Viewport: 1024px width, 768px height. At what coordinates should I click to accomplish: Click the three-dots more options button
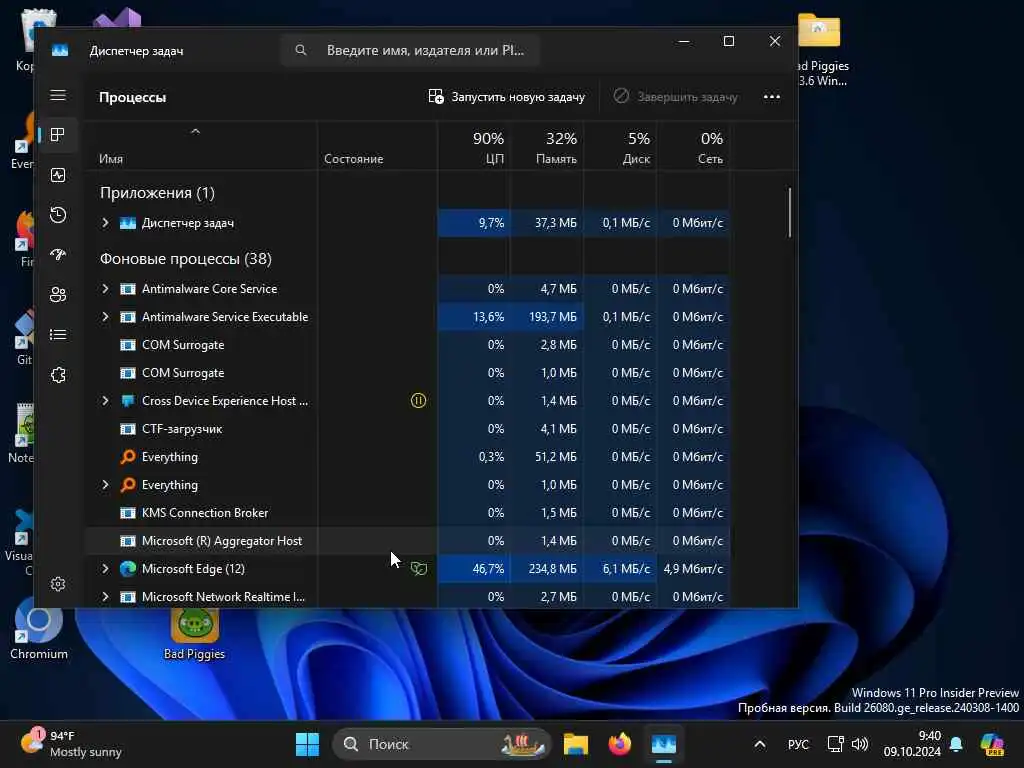pyautogui.click(x=772, y=97)
